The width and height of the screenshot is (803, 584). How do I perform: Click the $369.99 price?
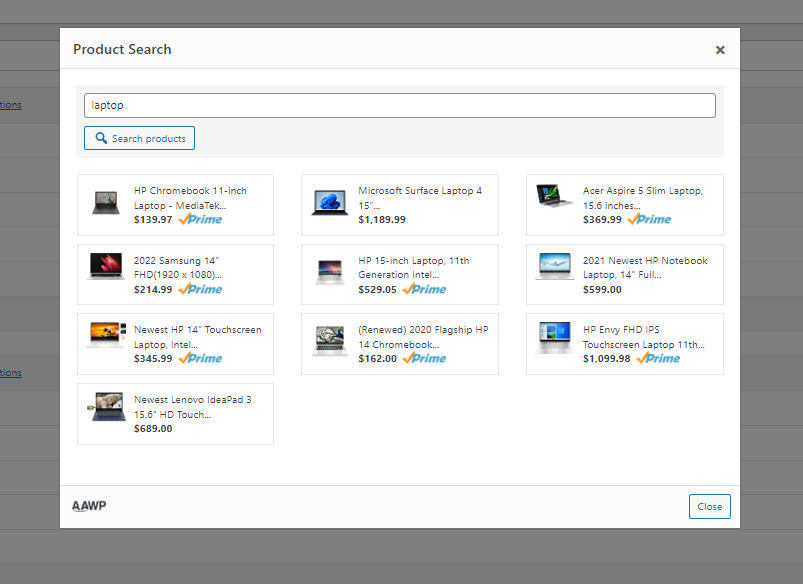point(602,220)
